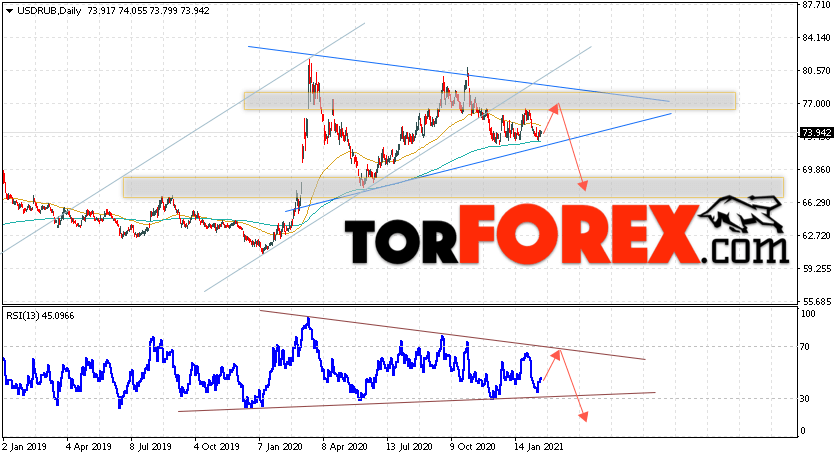Click the 8 Jul 2019 date label
The height and width of the screenshot is (458, 838).
click(153, 447)
